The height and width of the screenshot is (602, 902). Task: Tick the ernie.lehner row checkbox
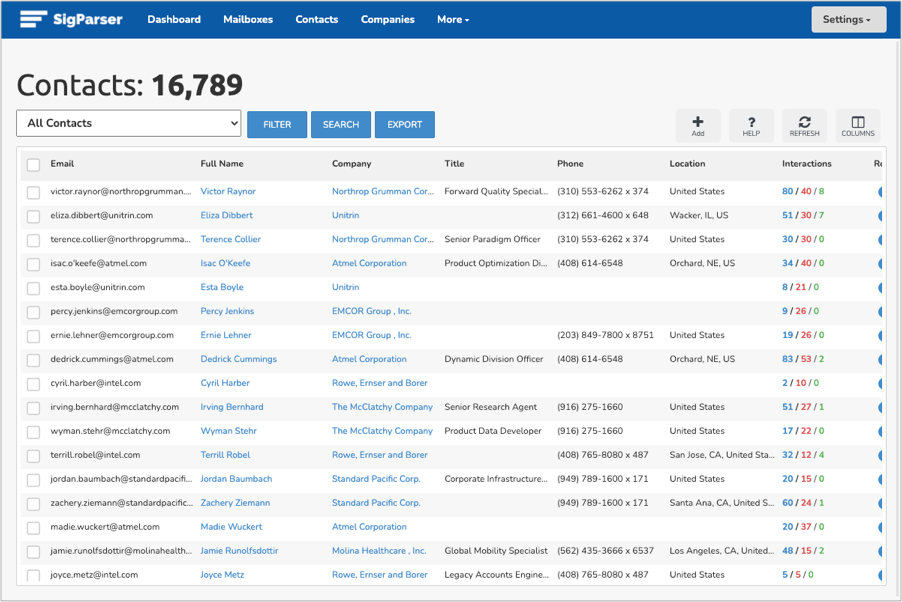coord(33,336)
